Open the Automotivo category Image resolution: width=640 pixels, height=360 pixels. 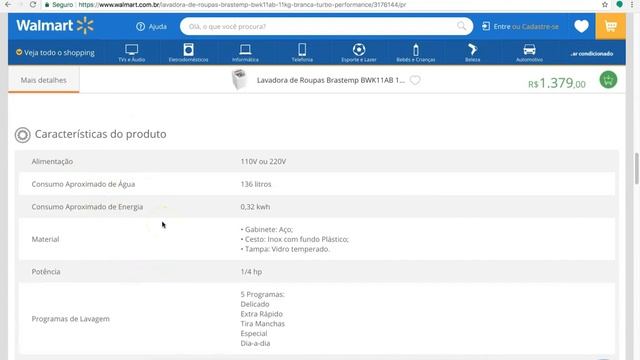click(x=529, y=53)
